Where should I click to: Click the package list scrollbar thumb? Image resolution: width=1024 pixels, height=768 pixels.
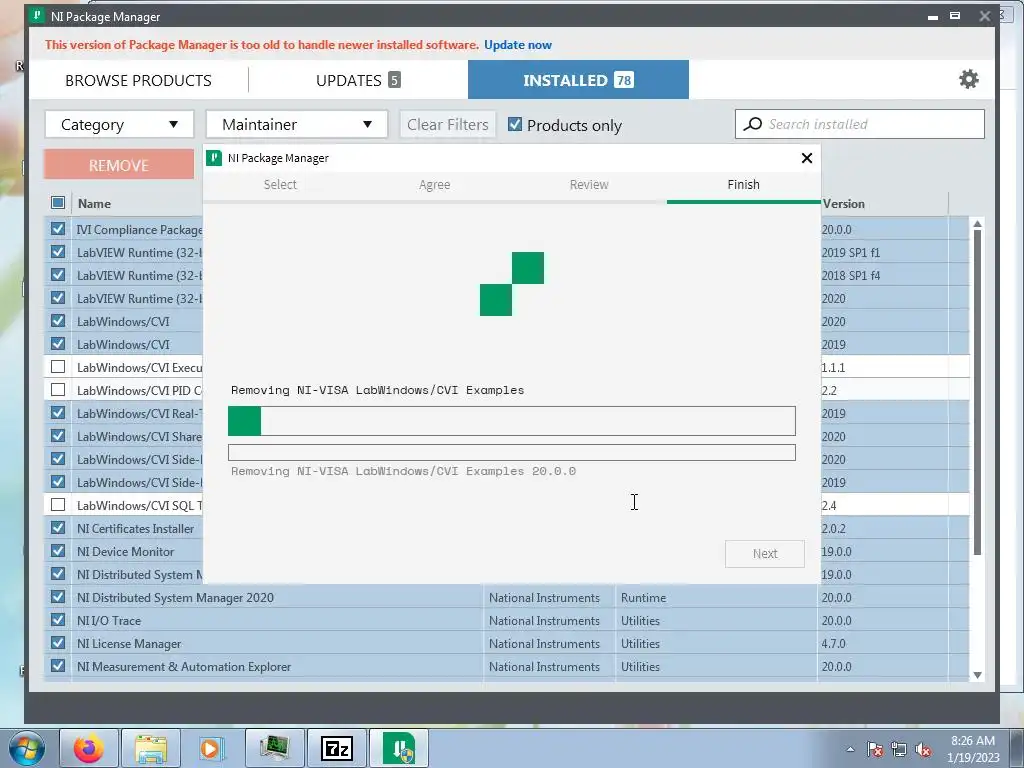coord(977,392)
